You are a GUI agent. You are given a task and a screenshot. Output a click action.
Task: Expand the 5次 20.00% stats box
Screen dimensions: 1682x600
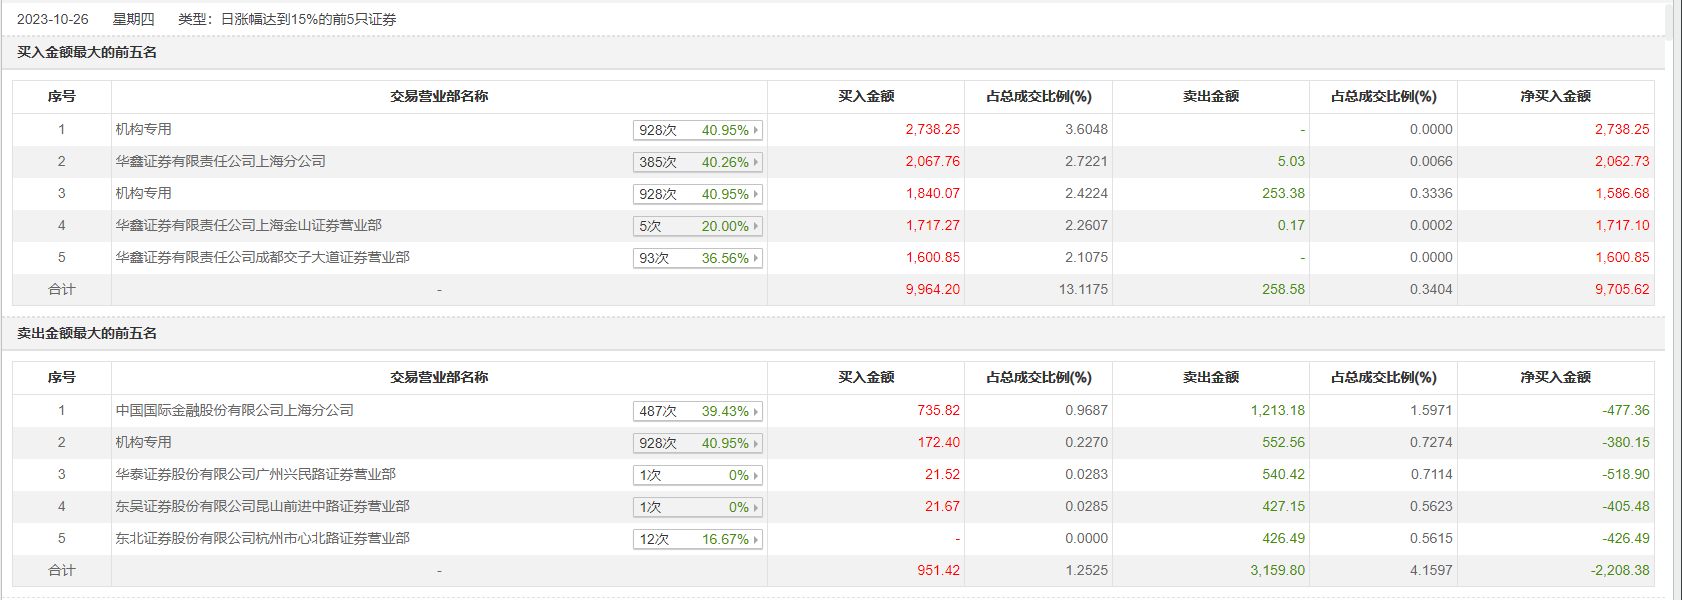(697, 226)
